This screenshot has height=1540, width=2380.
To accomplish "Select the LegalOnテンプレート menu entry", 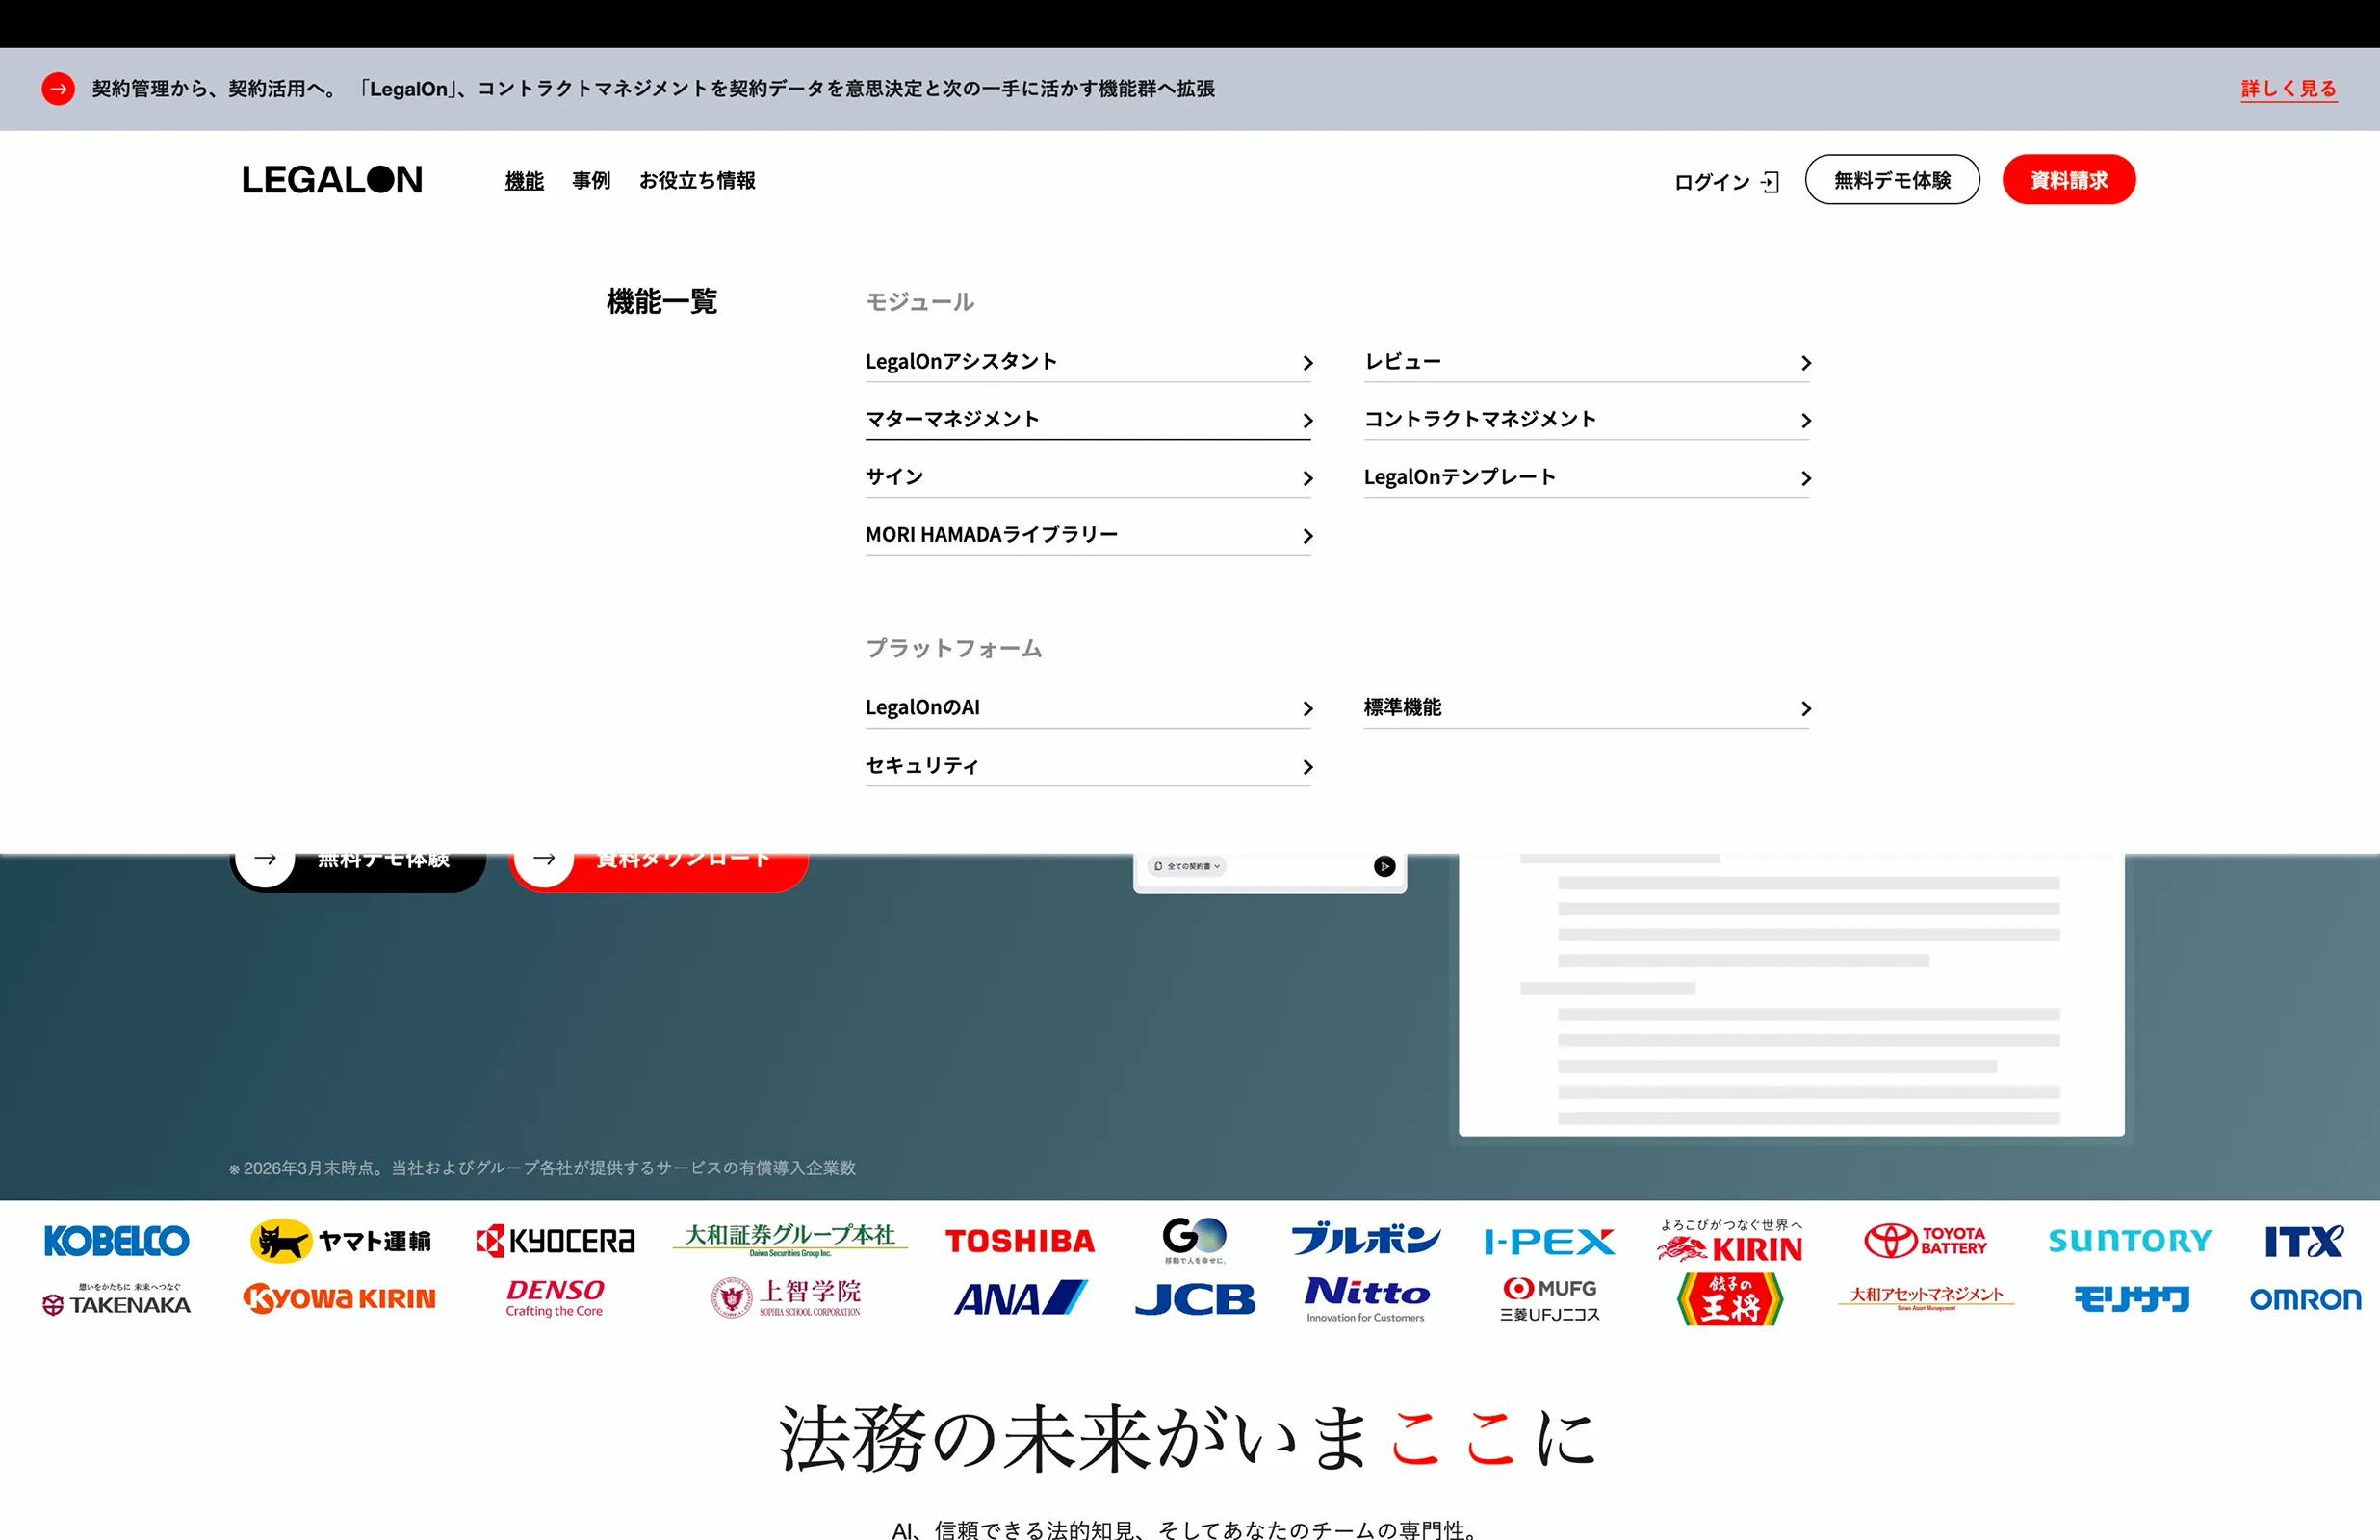I will tap(1587, 477).
